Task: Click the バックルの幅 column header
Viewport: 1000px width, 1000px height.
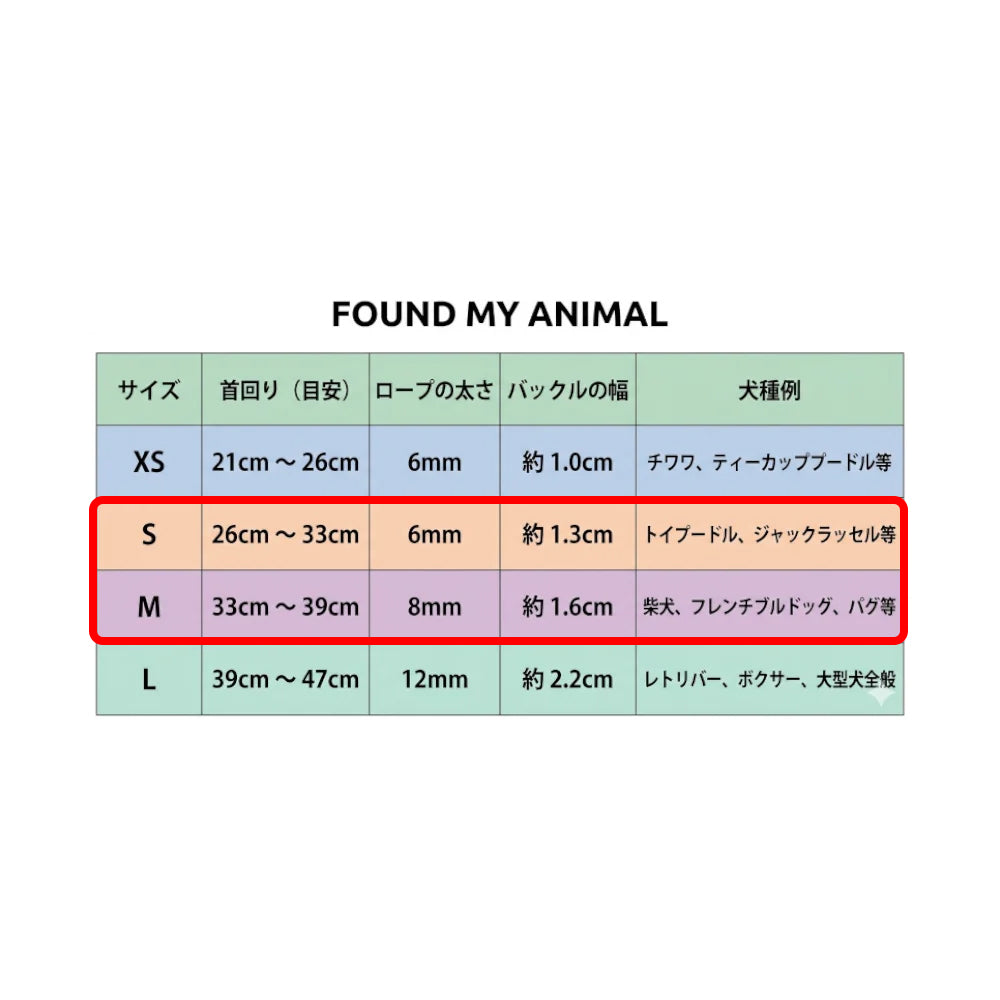Action: 568,389
